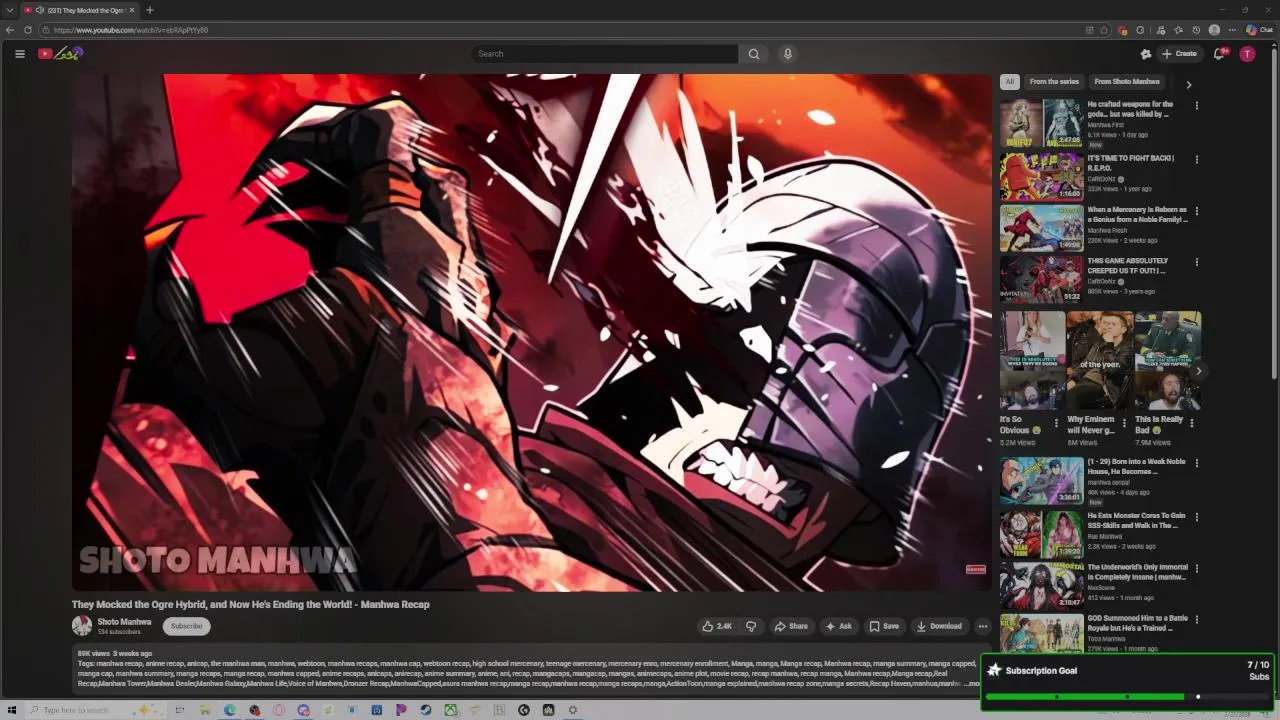Viewport: 1280px width, 720px height.
Task: Like the video with thumbs up
Action: coord(717,626)
